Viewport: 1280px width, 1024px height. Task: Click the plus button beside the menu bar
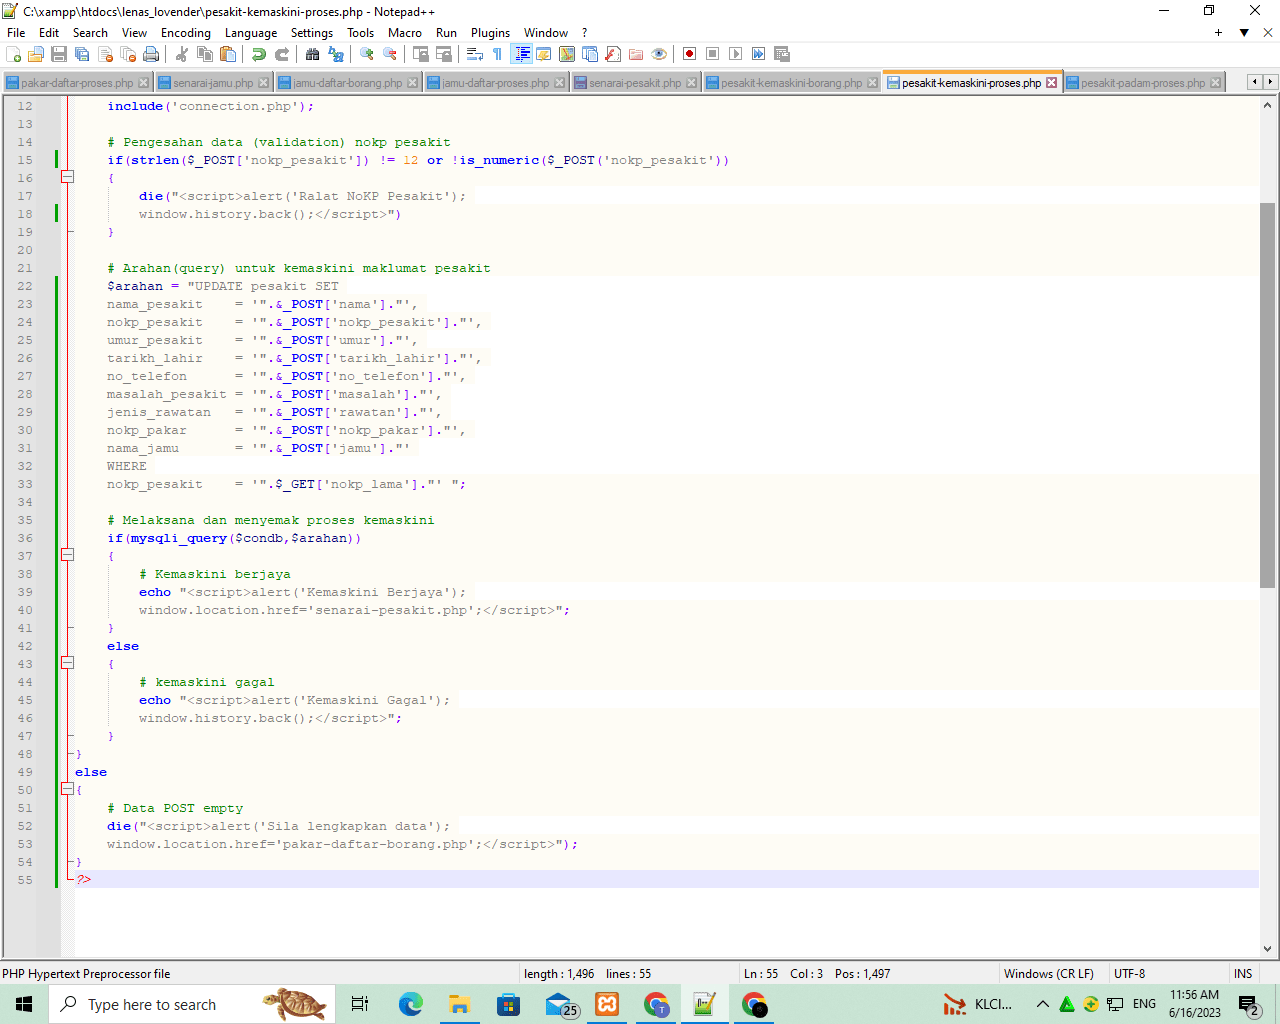(1218, 33)
